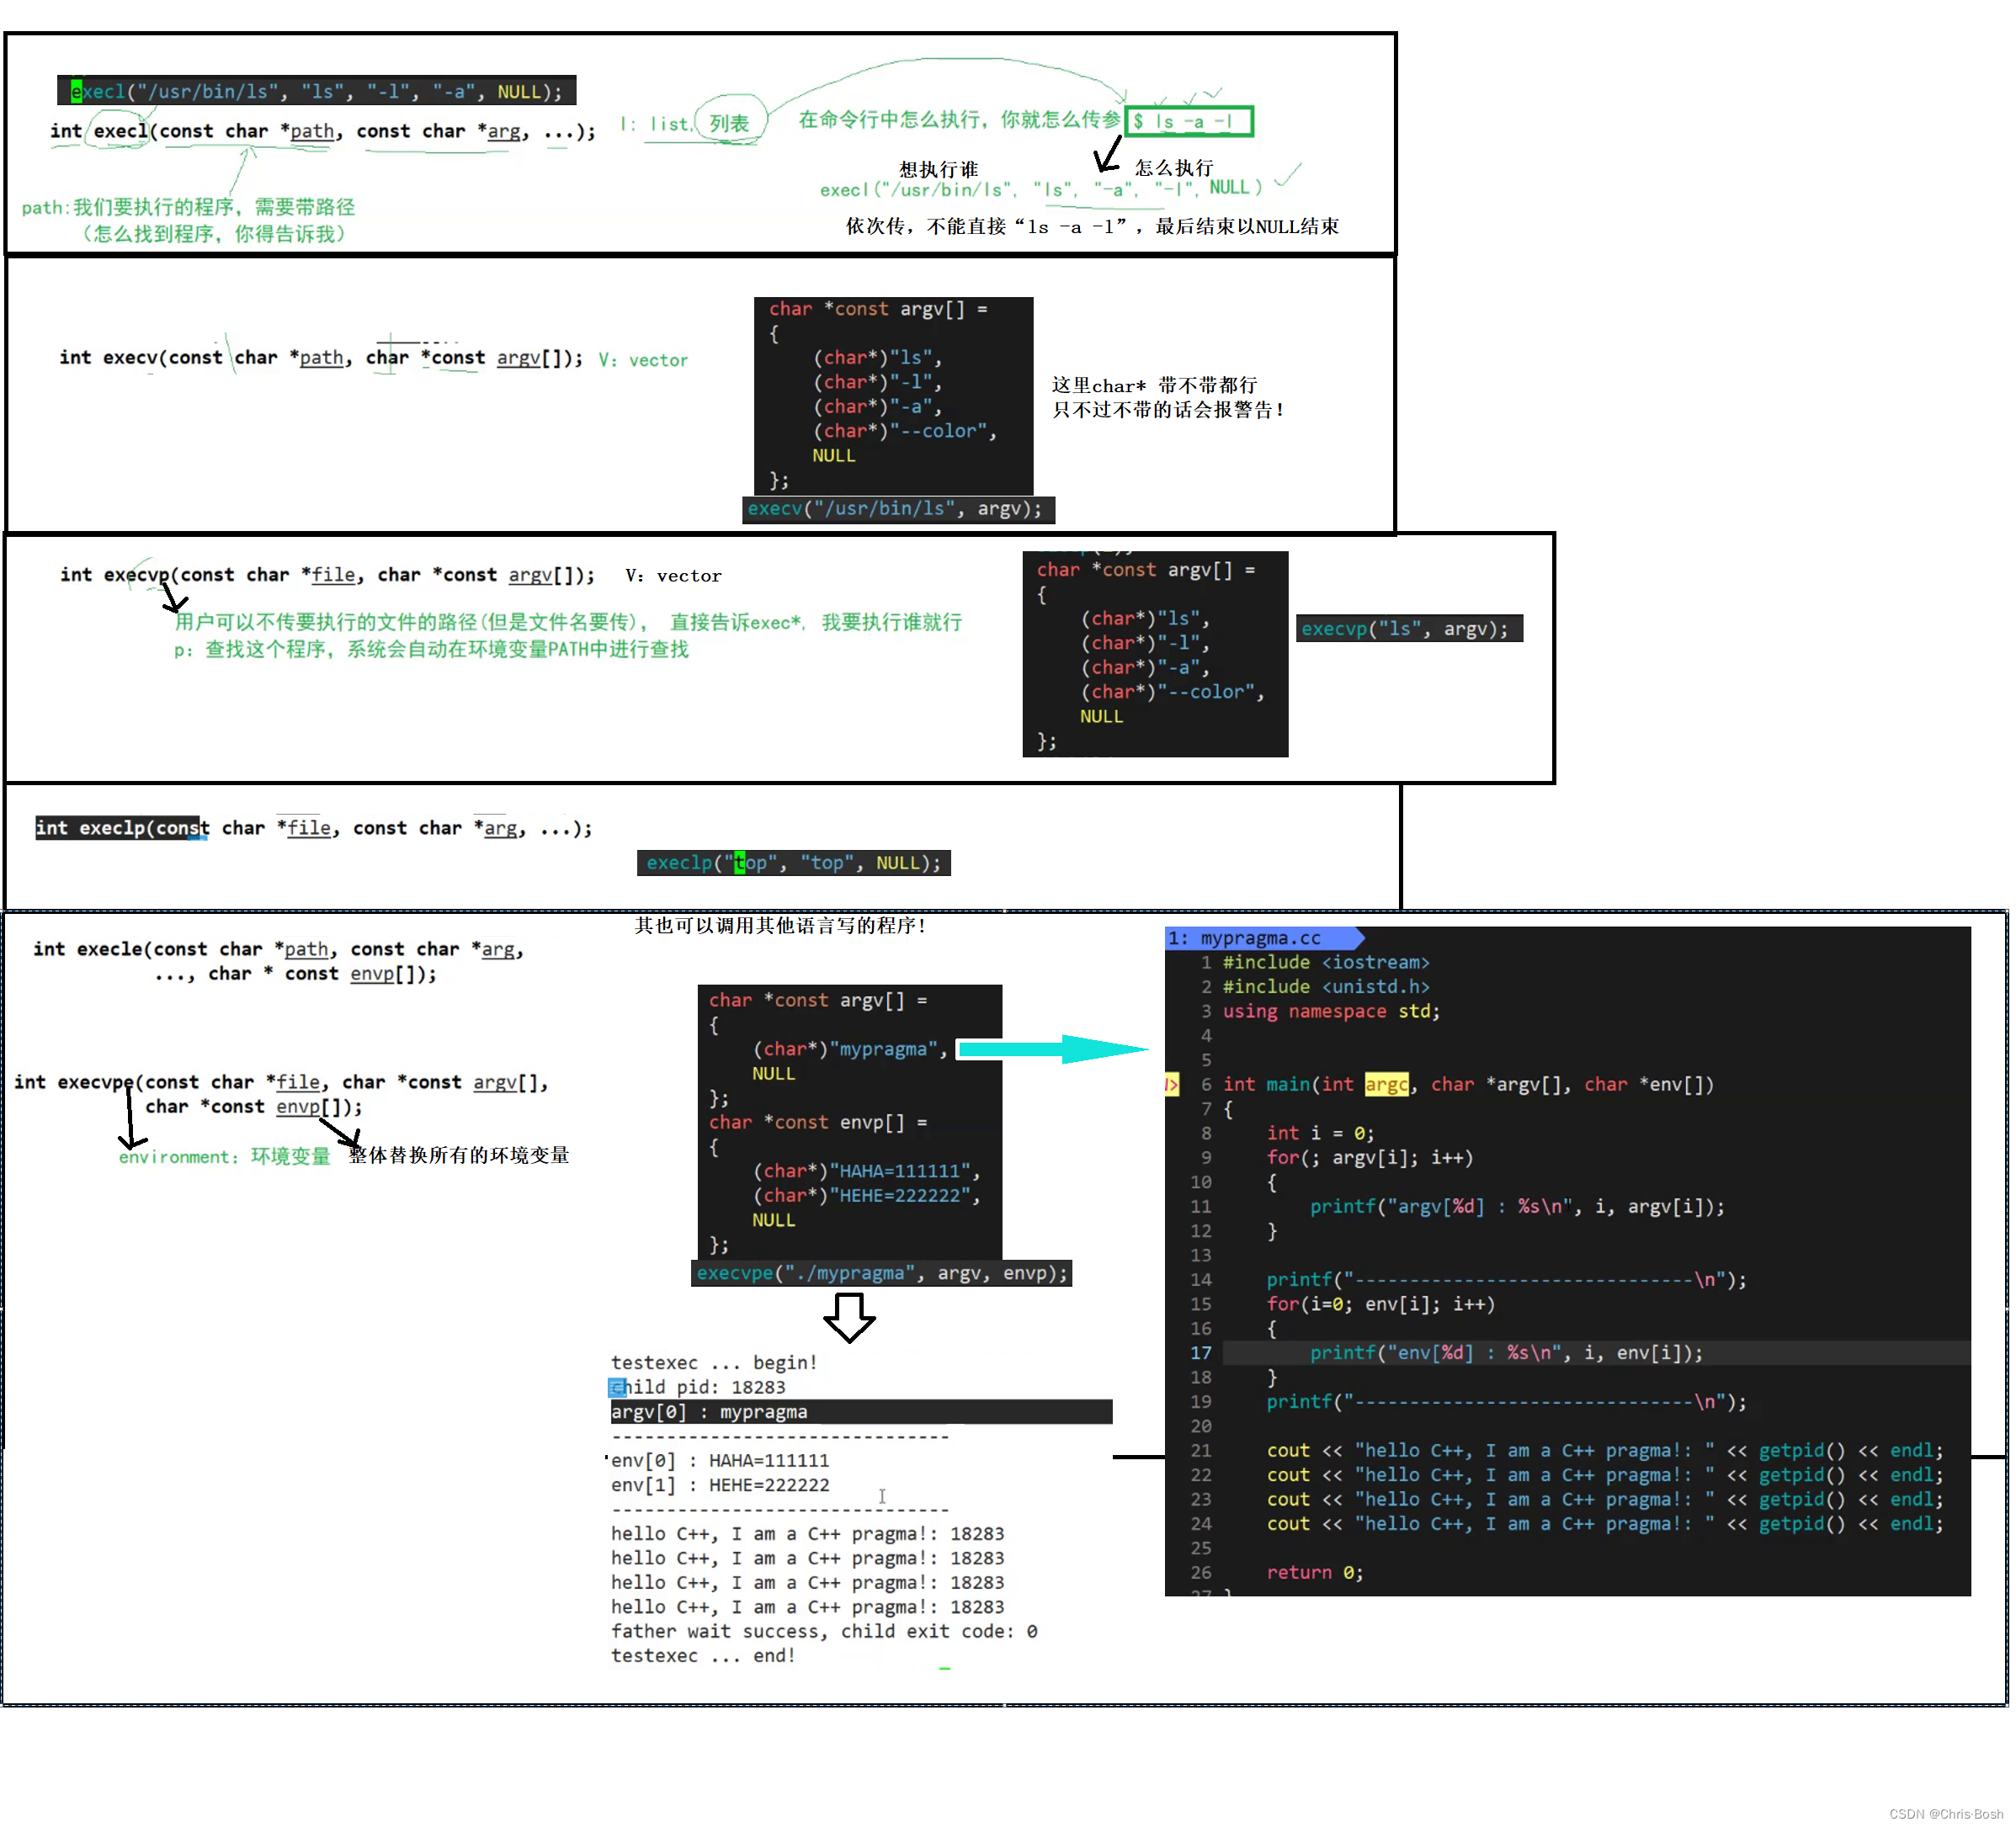This screenshot has width=2016, height=1827.
Task: Click the '依次传, 不能直接' note ending in NULL结束
Action: [1092, 226]
